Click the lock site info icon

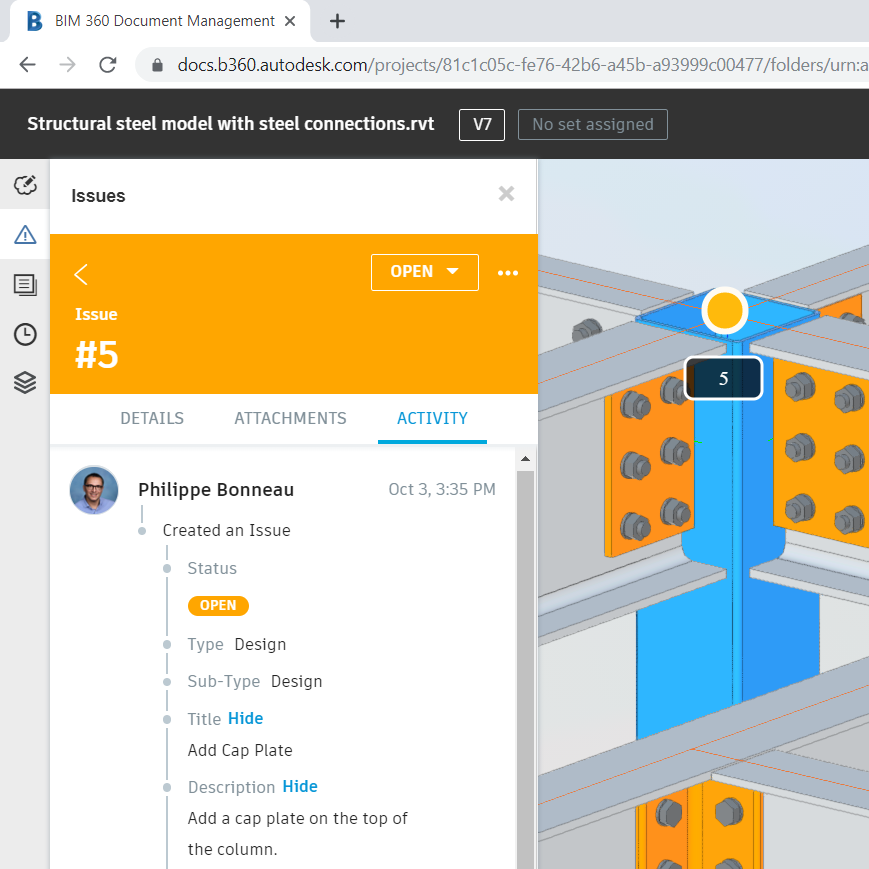157,65
